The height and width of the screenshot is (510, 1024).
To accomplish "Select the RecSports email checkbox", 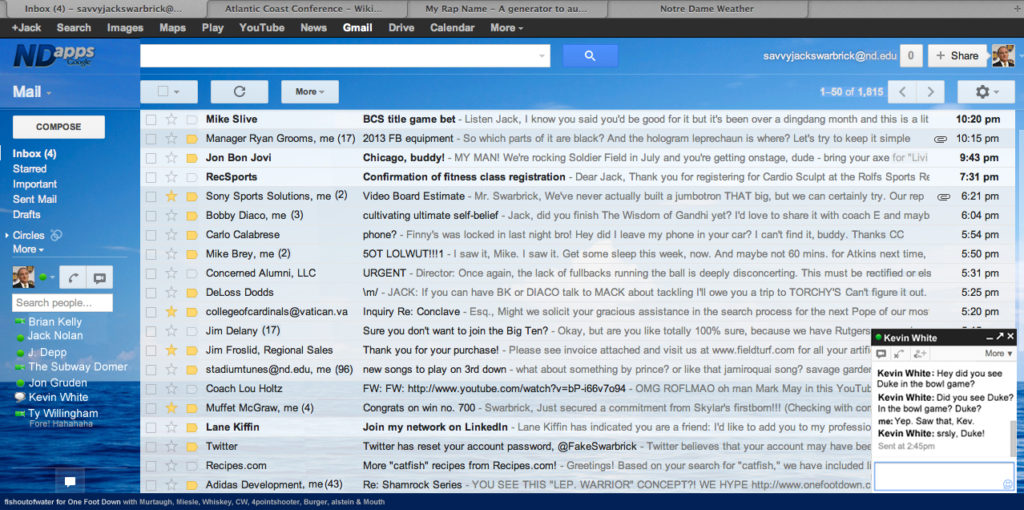I will 151,177.
